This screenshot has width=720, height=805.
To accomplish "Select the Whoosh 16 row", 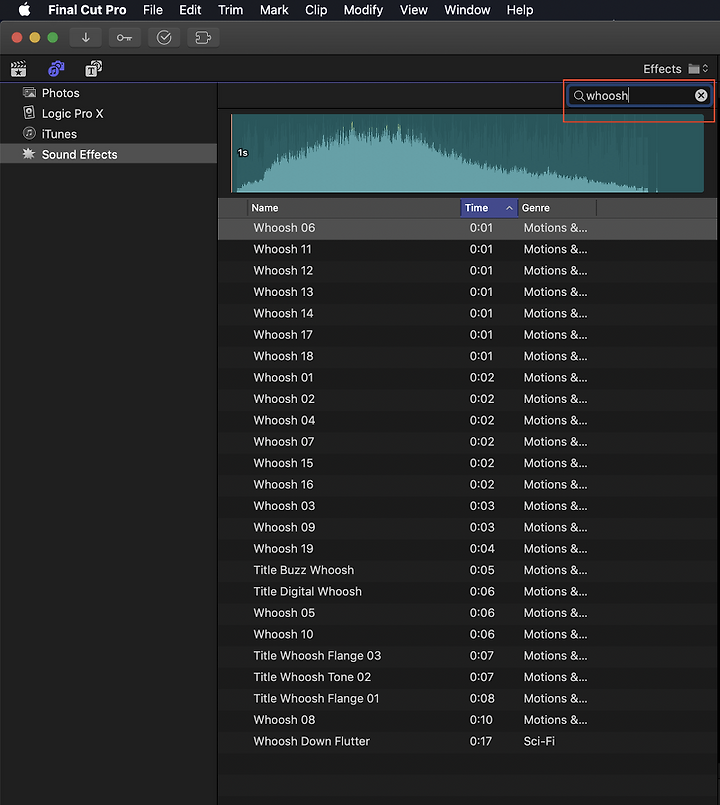I will (x=467, y=485).
